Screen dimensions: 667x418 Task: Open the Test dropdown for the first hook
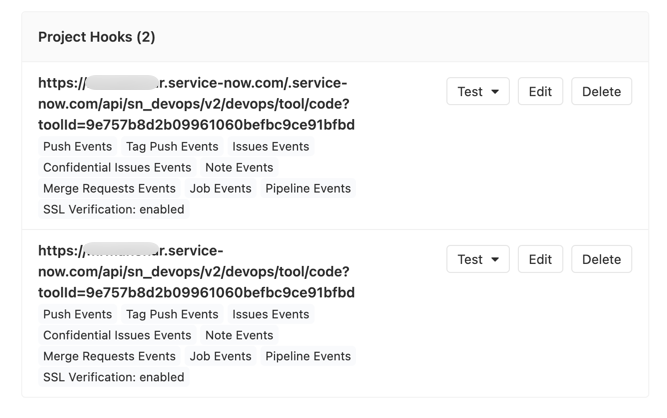478,91
